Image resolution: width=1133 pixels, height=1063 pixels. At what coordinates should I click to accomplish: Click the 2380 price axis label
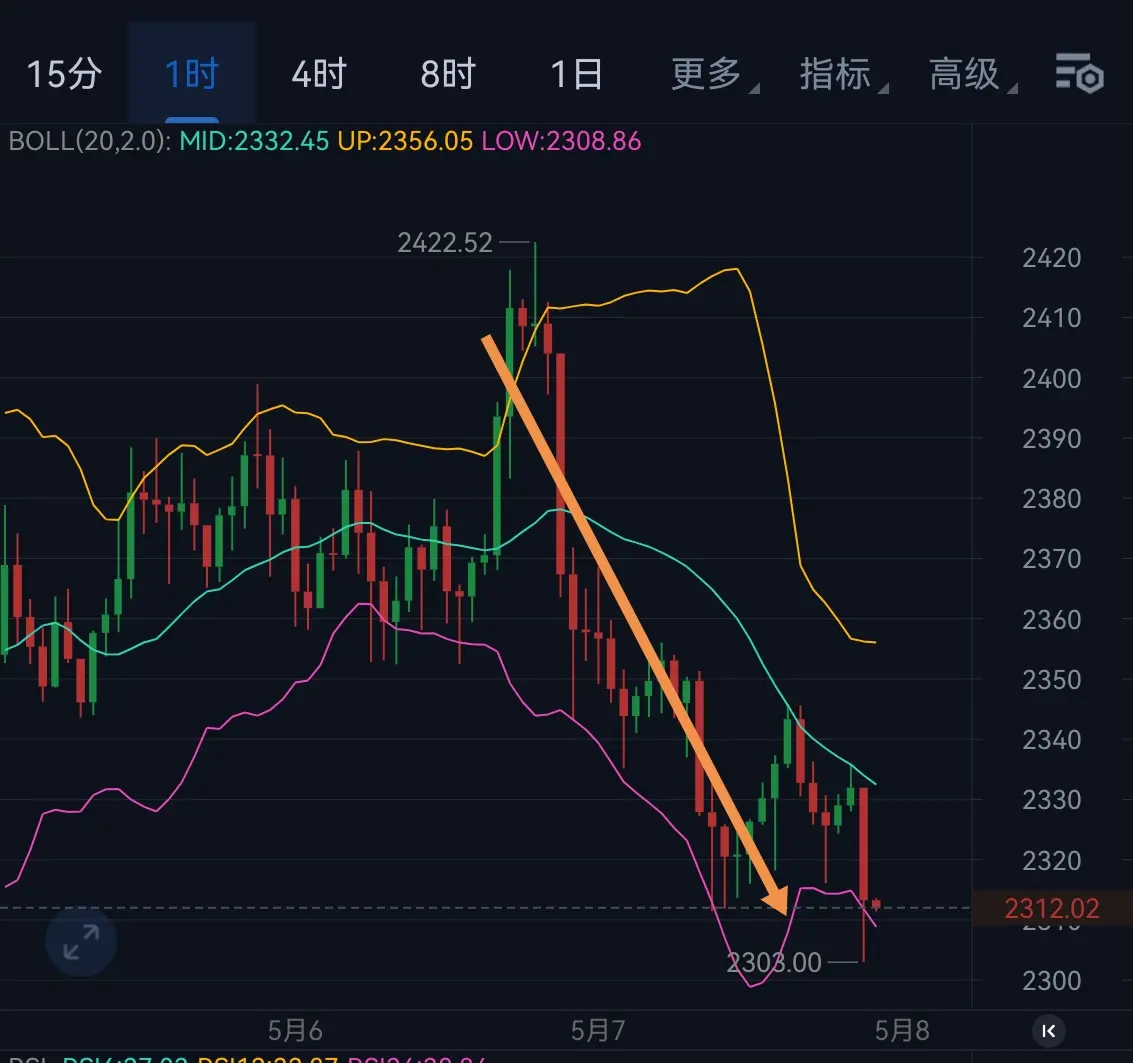(1052, 499)
